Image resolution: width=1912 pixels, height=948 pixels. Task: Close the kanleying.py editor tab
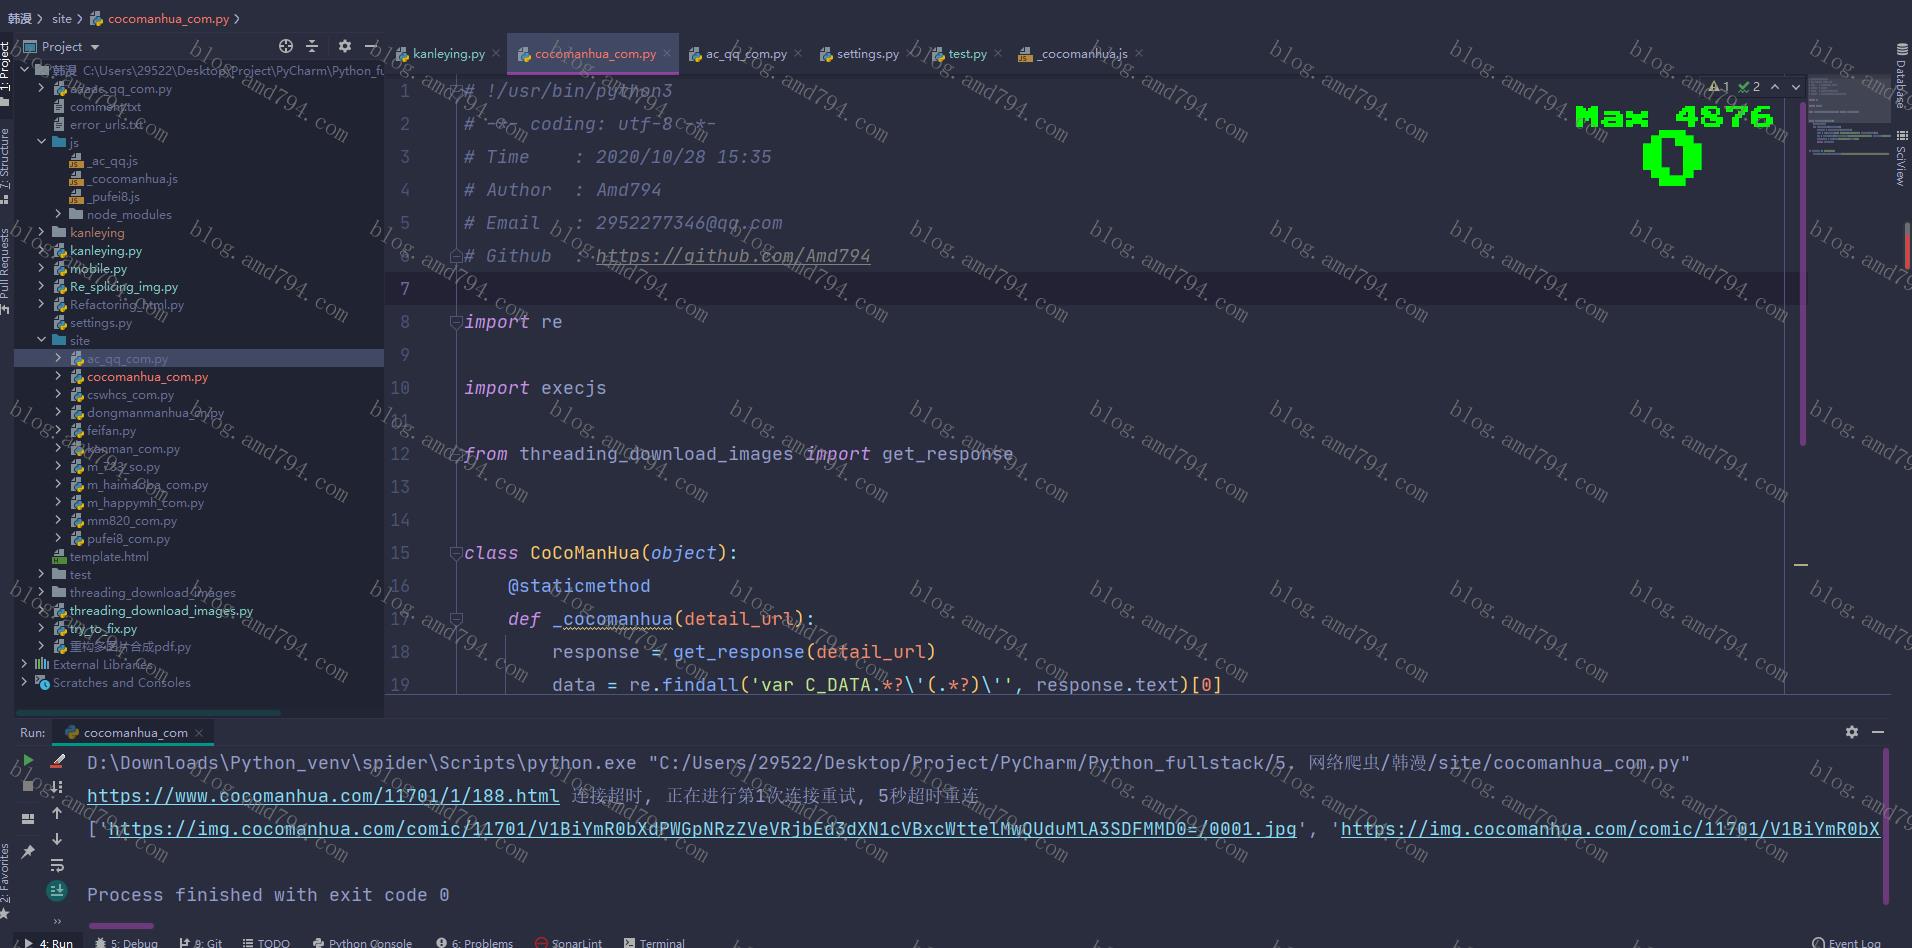[496, 54]
